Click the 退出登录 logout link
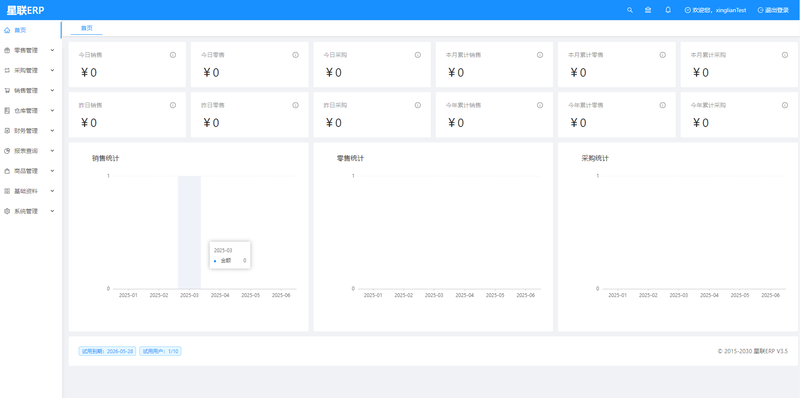 click(773, 10)
